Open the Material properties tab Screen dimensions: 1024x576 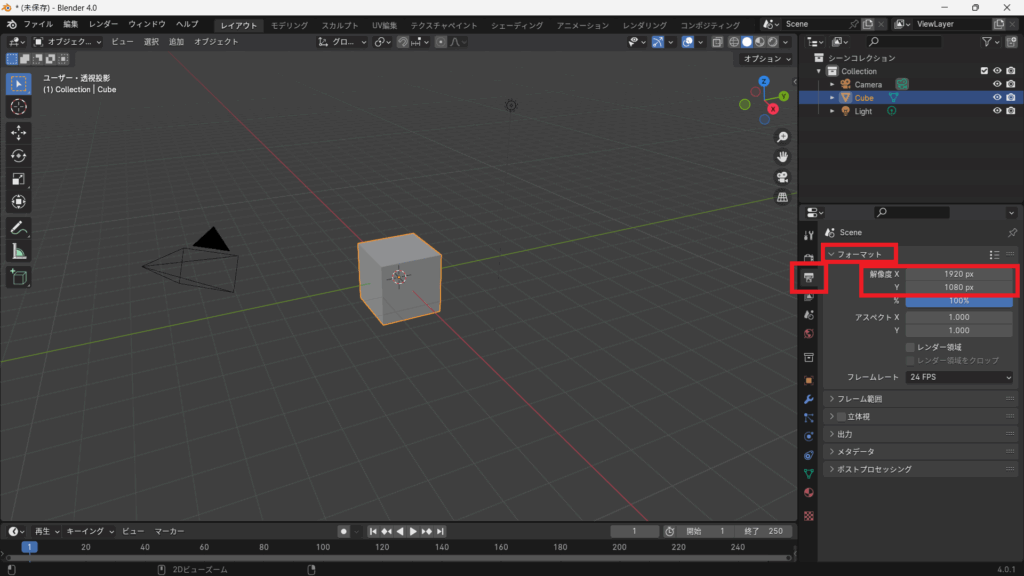coord(808,492)
